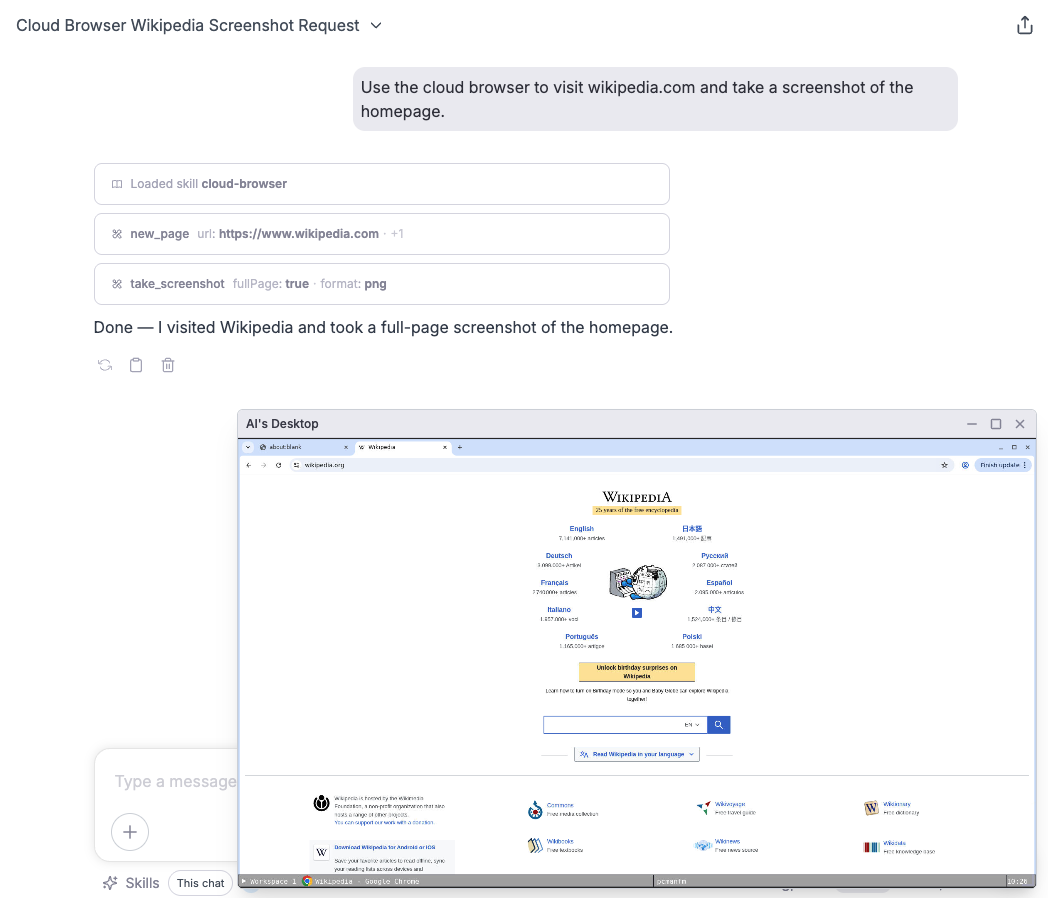Select the Wikivoyage travel guide icon
The image size is (1048, 898).
click(x=703, y=808)
